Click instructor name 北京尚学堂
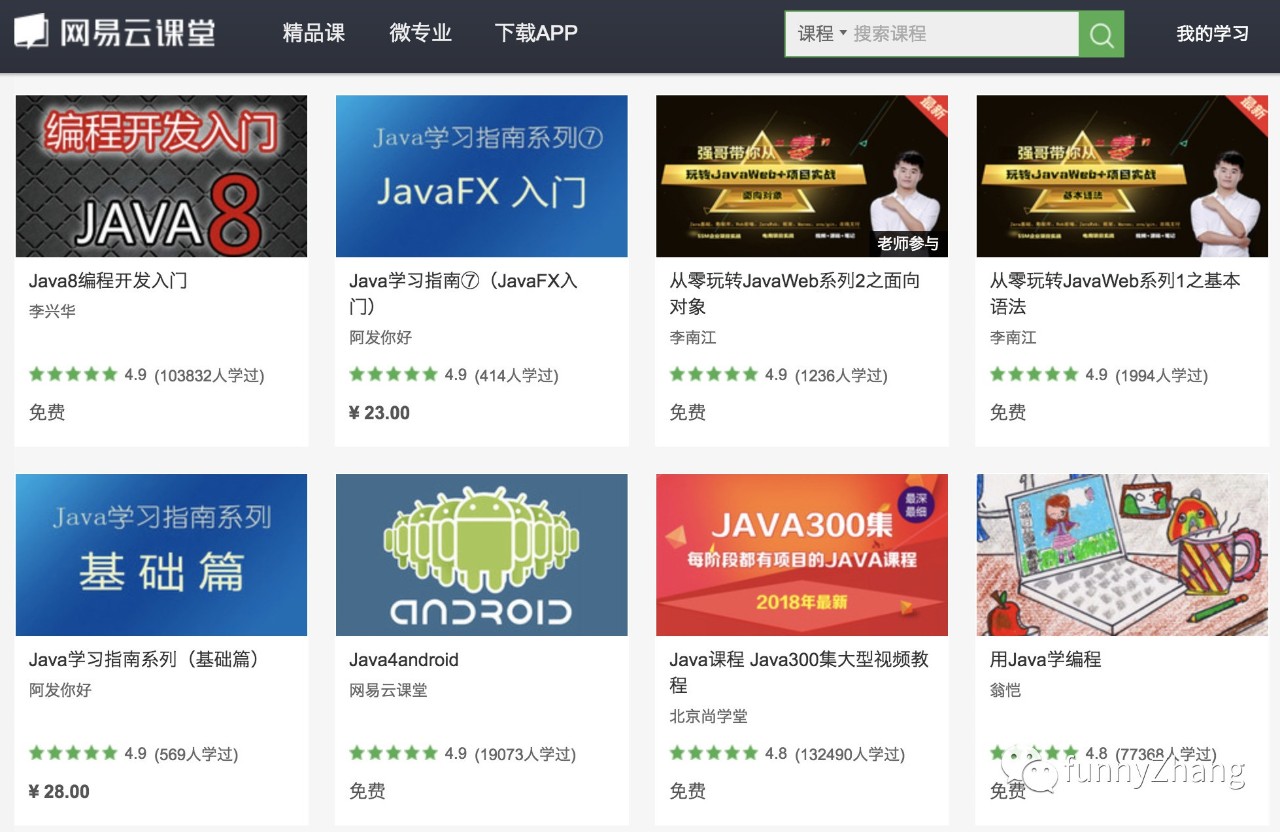Image resolution: width=1280 pixels, height=832 pixels. (708, 716)
